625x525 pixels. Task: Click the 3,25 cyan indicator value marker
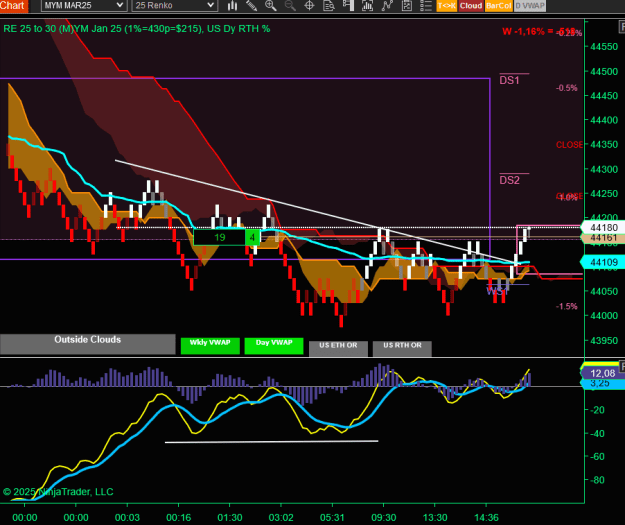(602, 383)
